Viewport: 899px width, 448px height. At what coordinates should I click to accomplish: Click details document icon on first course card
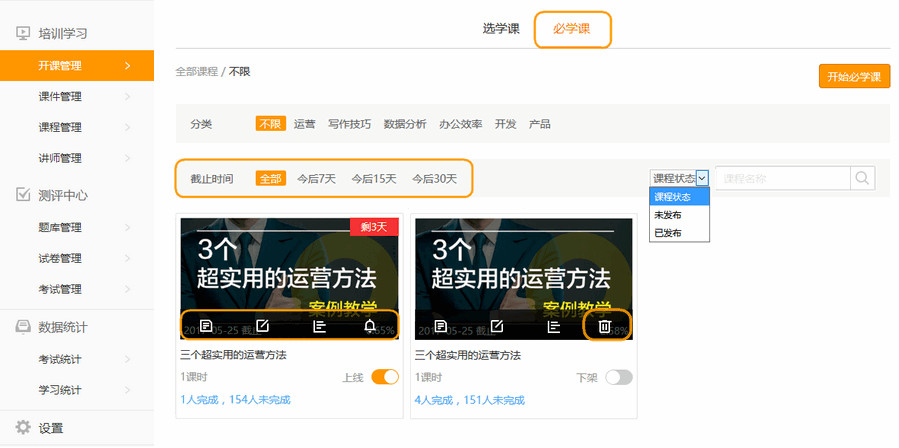pos(206,326)
